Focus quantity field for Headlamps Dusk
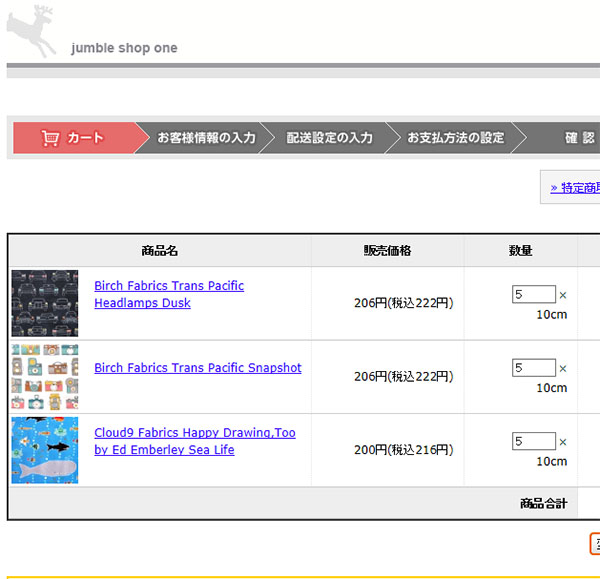600x579 pixels. click(x=533, y=294)
